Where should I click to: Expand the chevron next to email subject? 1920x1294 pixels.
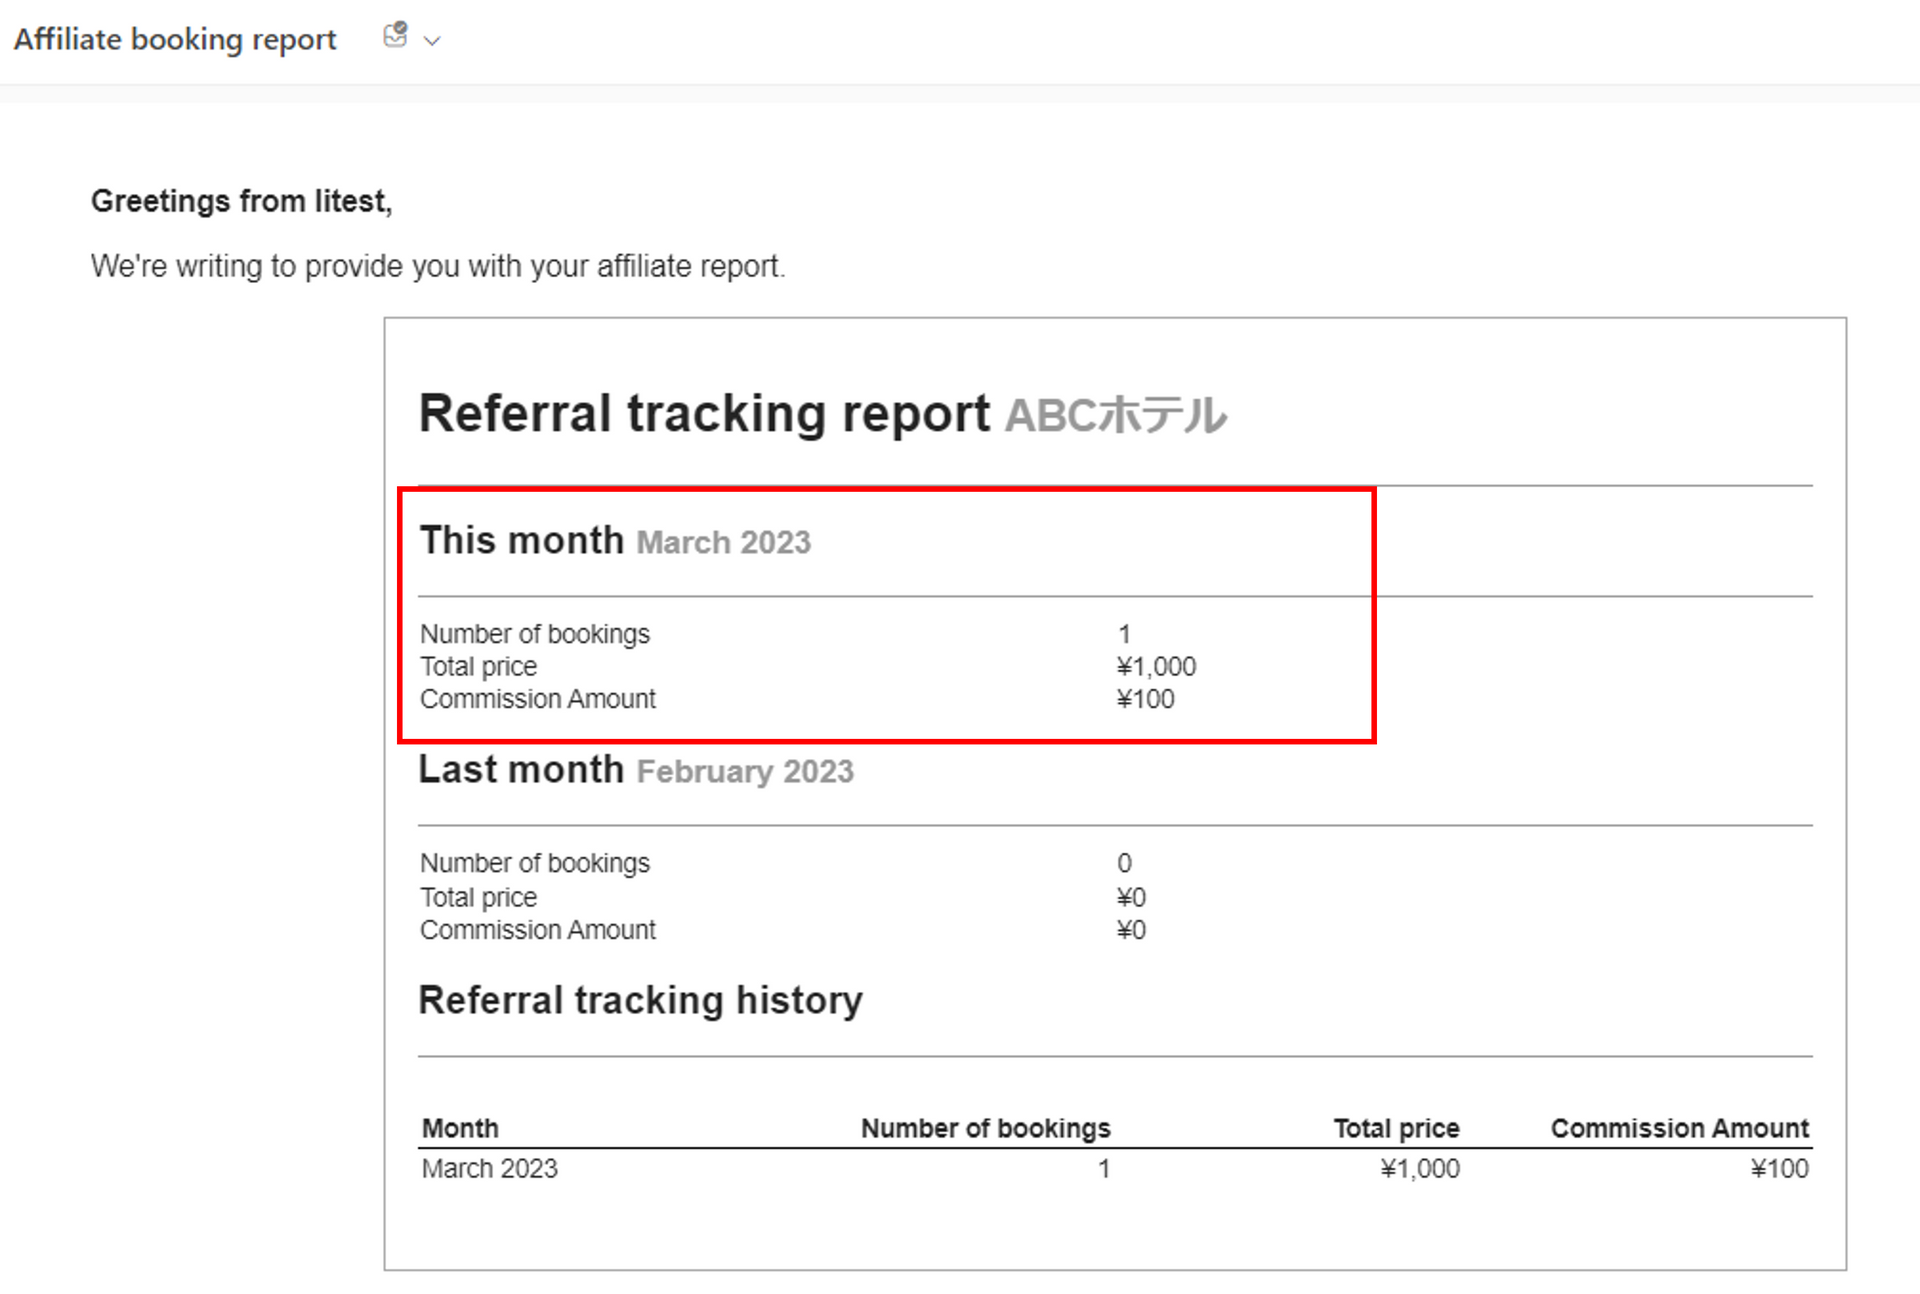432,41
